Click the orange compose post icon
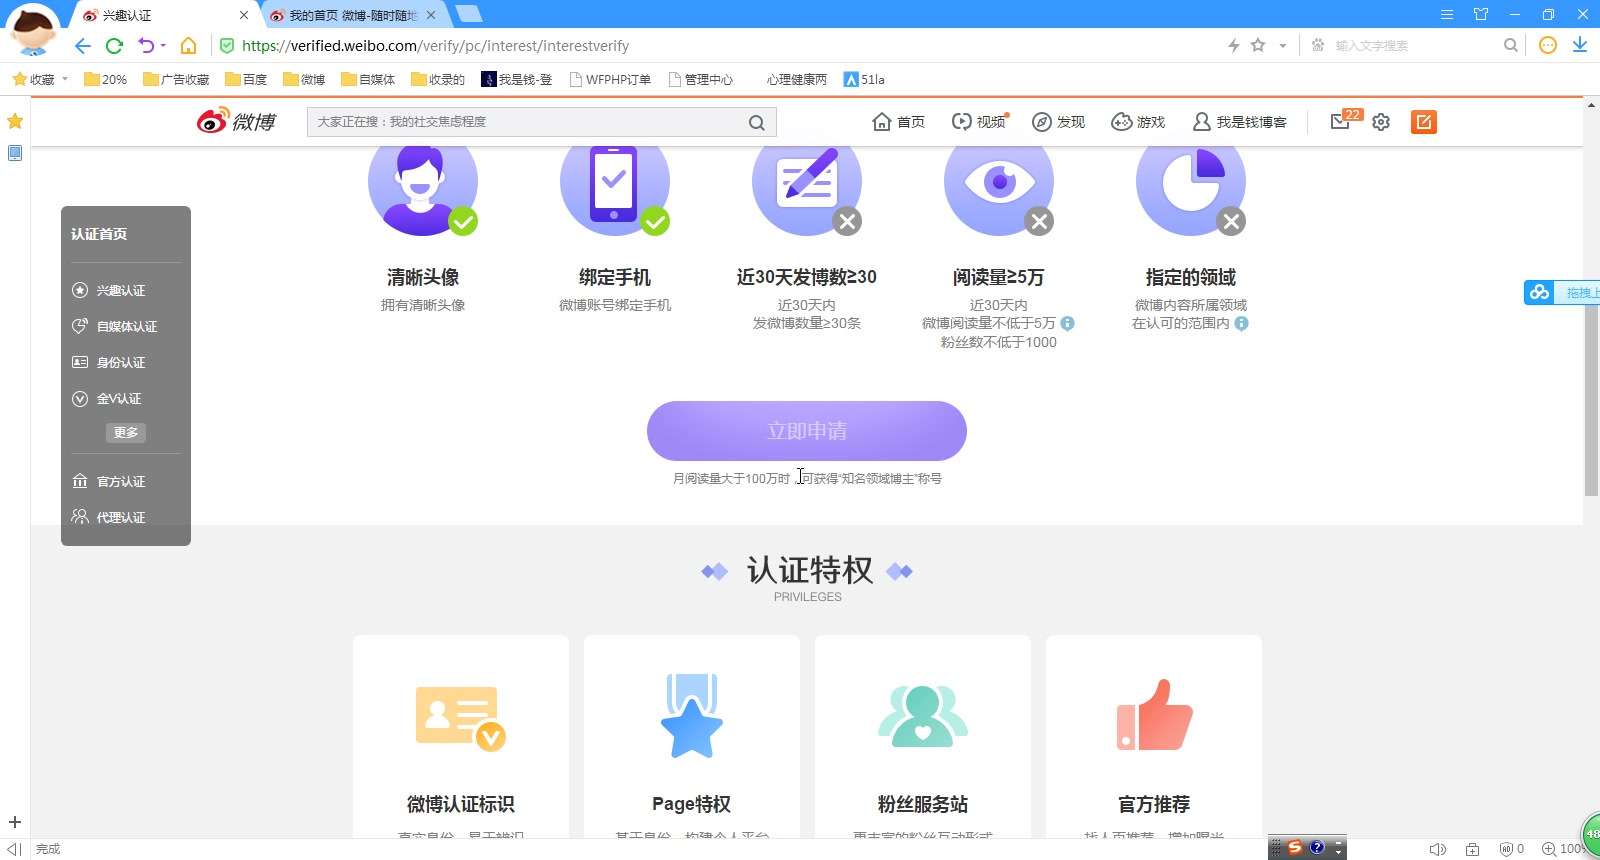The width and height of the screenshot is (1600, 860). click(1424, 122)
